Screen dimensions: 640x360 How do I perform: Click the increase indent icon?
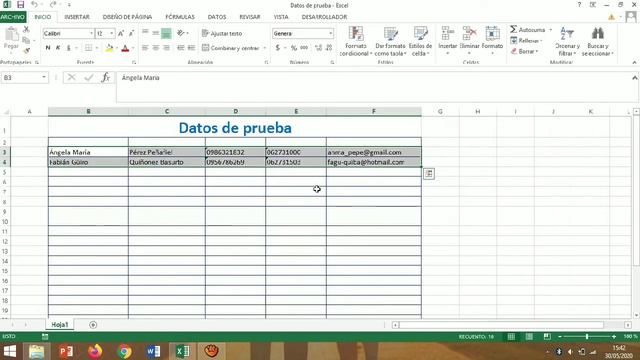click(191, 48)
